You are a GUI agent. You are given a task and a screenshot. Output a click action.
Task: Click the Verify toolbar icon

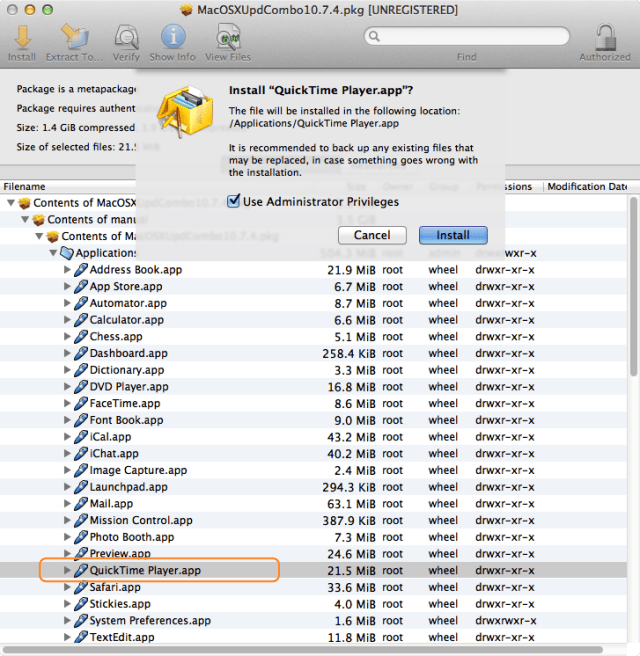pos(126,38)
